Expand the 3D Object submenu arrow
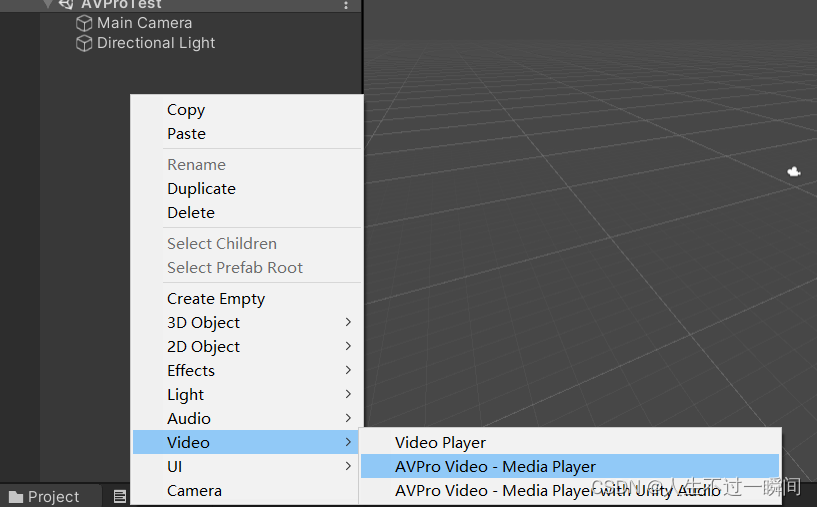Screen dimensions: 817x507 348,323
